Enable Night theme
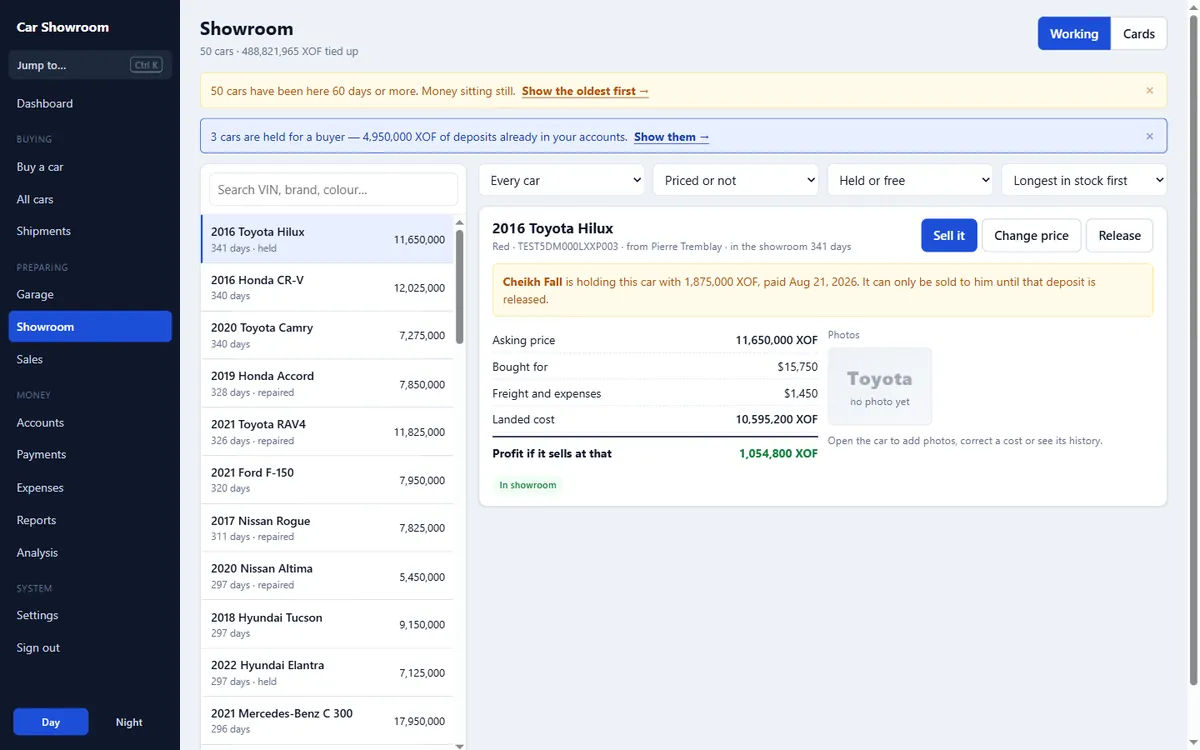The height and width of the screenshot is (750, 1200). tap(129, 722)
